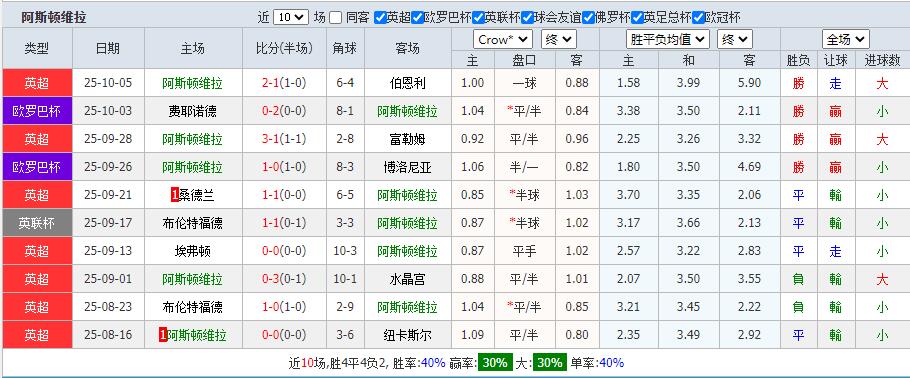Click date 25-09-01 in the table
The width and height of the screenshot is (910, 378).
coord(108,279)
